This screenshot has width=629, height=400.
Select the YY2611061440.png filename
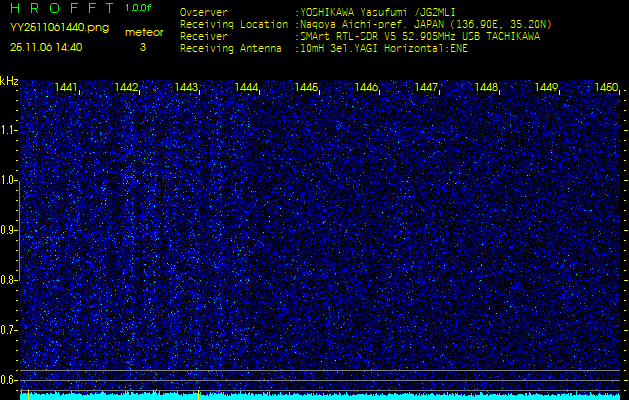pos(59,28)
